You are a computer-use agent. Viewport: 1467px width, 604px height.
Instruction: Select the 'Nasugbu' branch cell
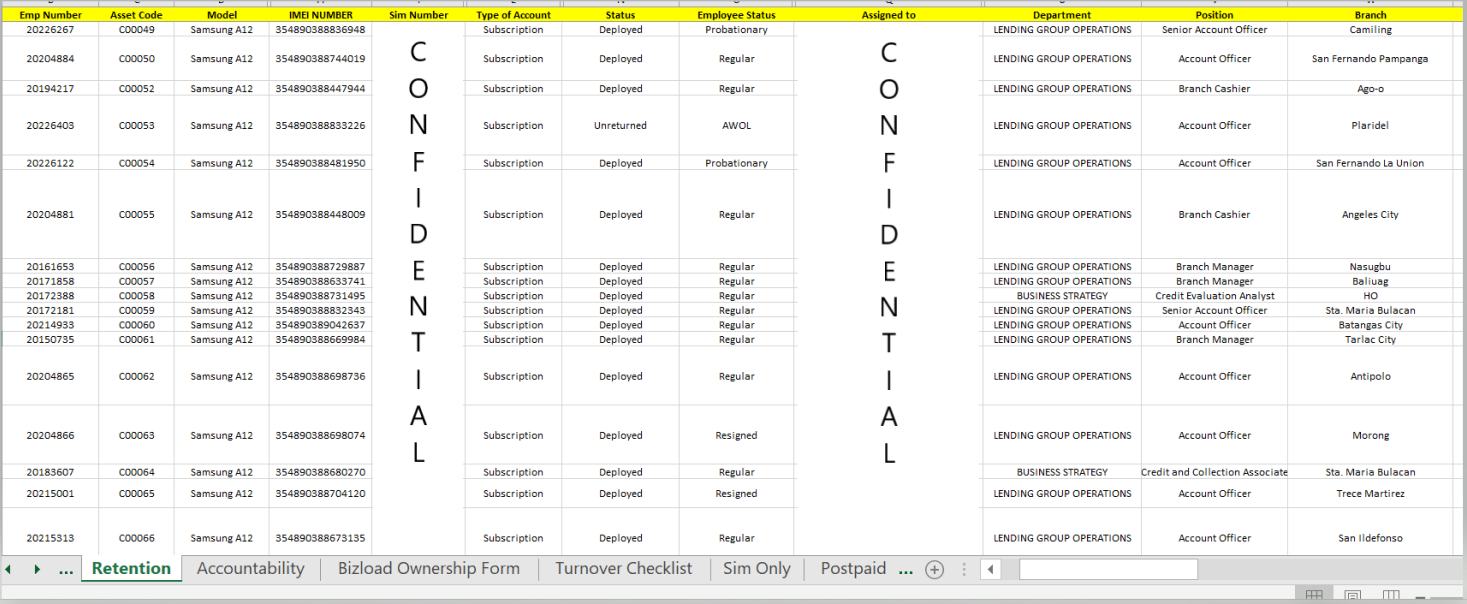1370,267
